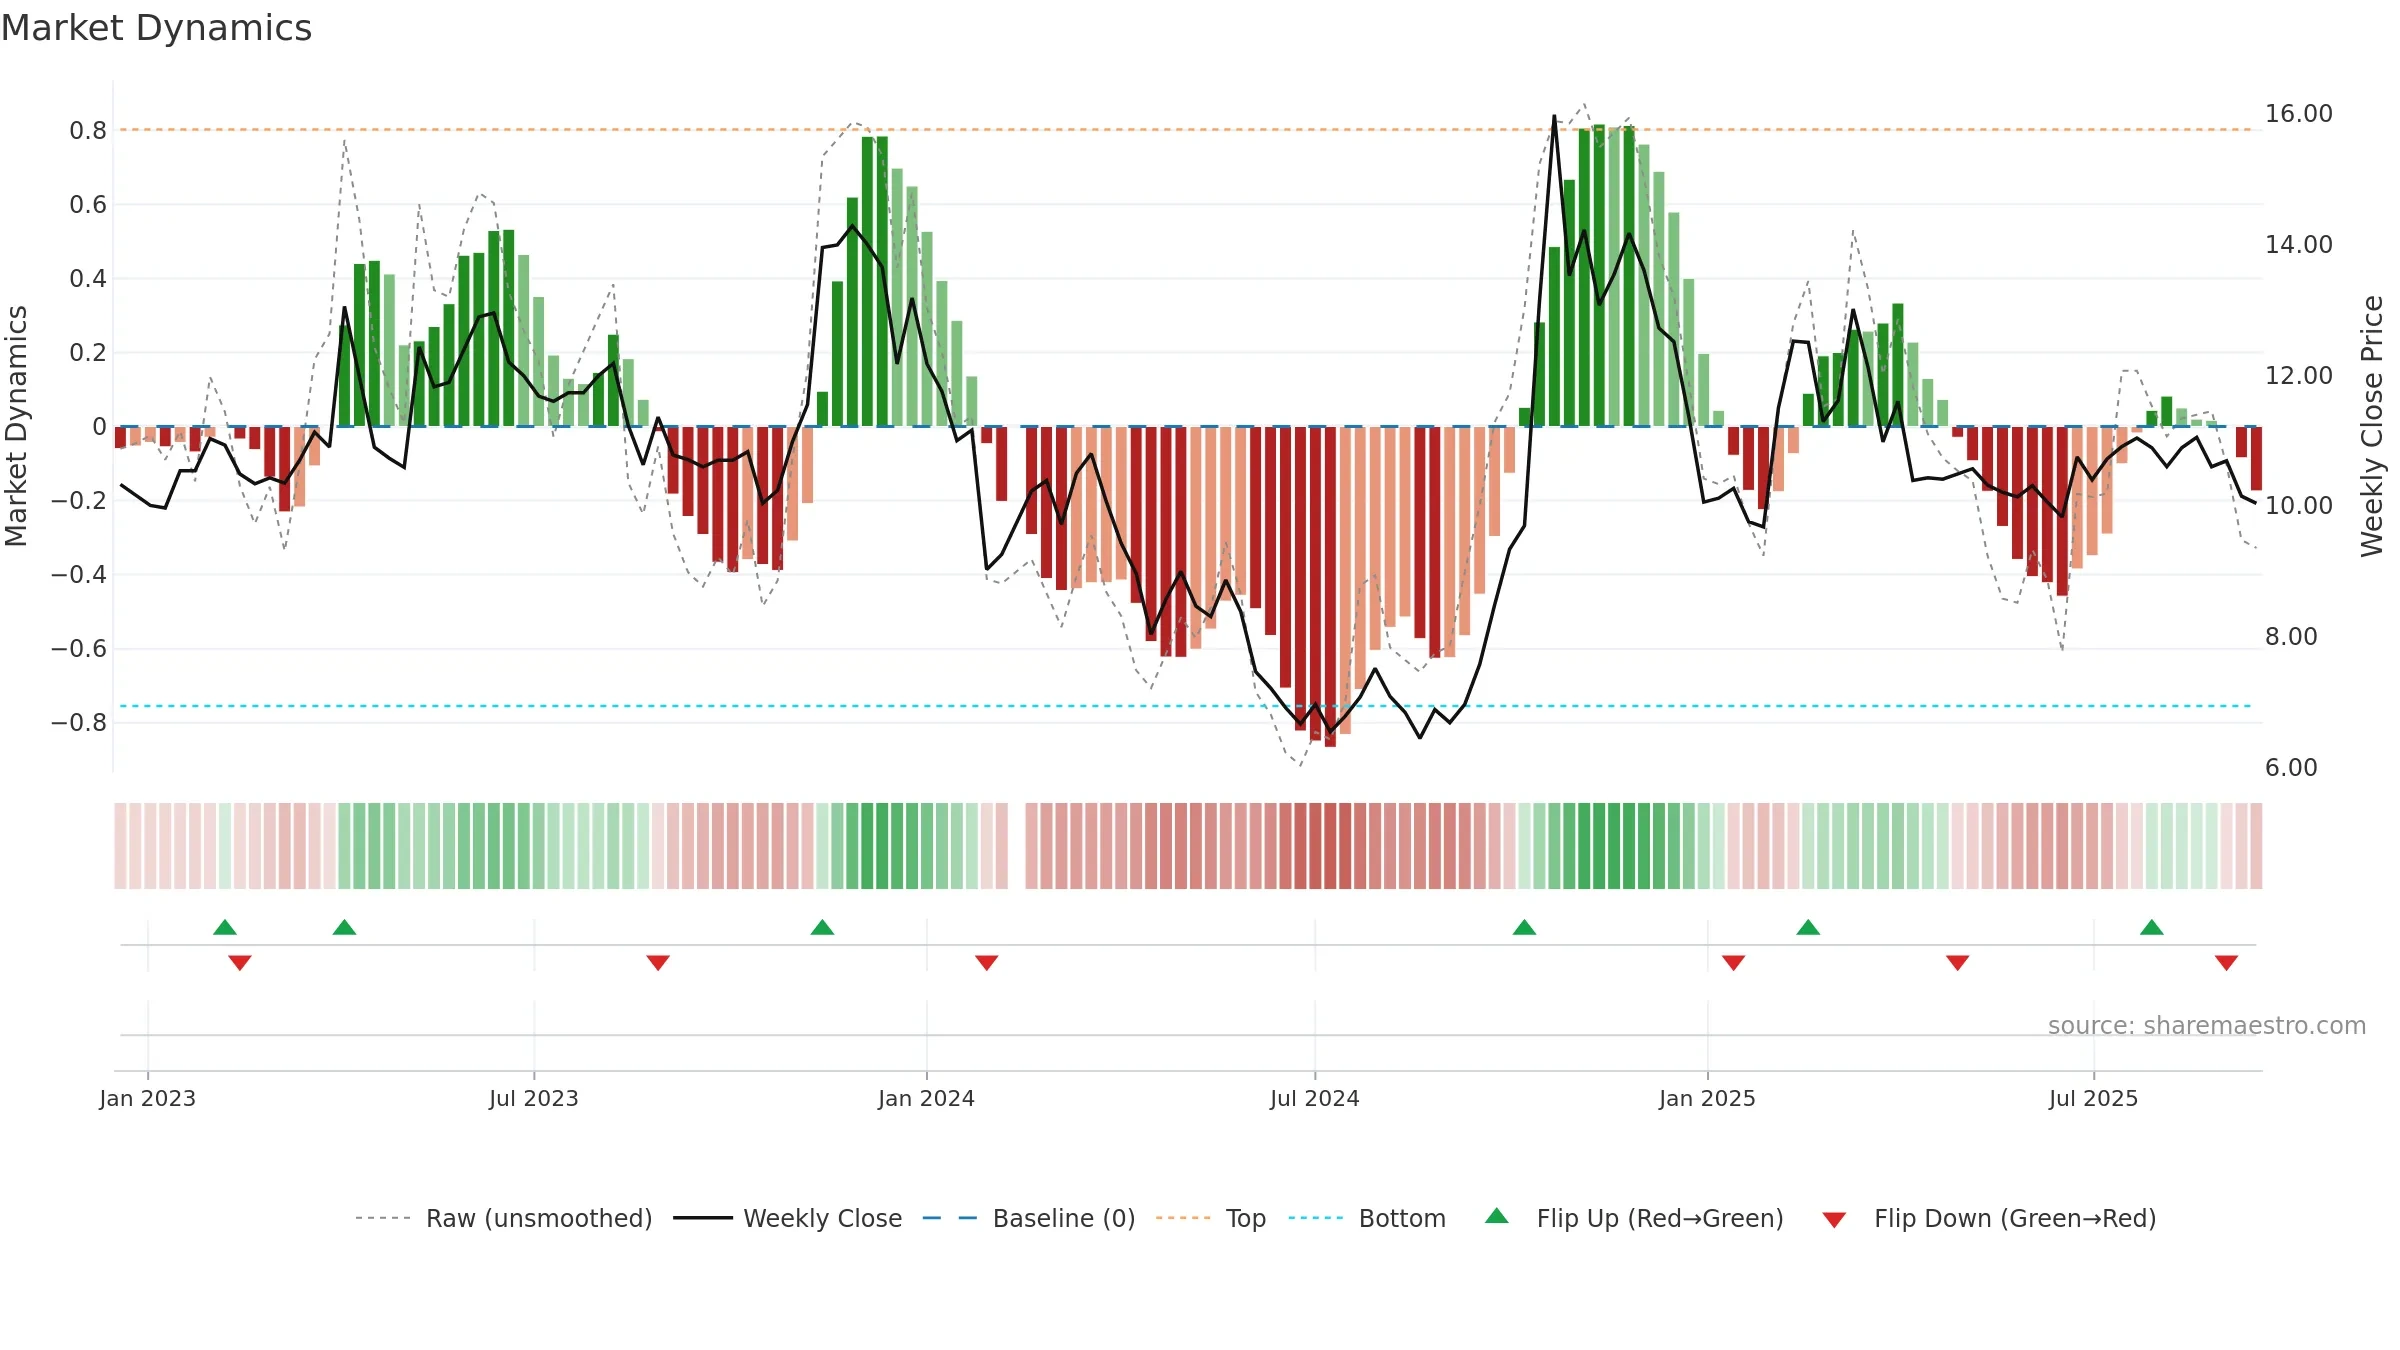Click the 6.00 price tick on right axis
Image resolution: width=2400 pixels, height=1350 pixels.
[2291, 768]
